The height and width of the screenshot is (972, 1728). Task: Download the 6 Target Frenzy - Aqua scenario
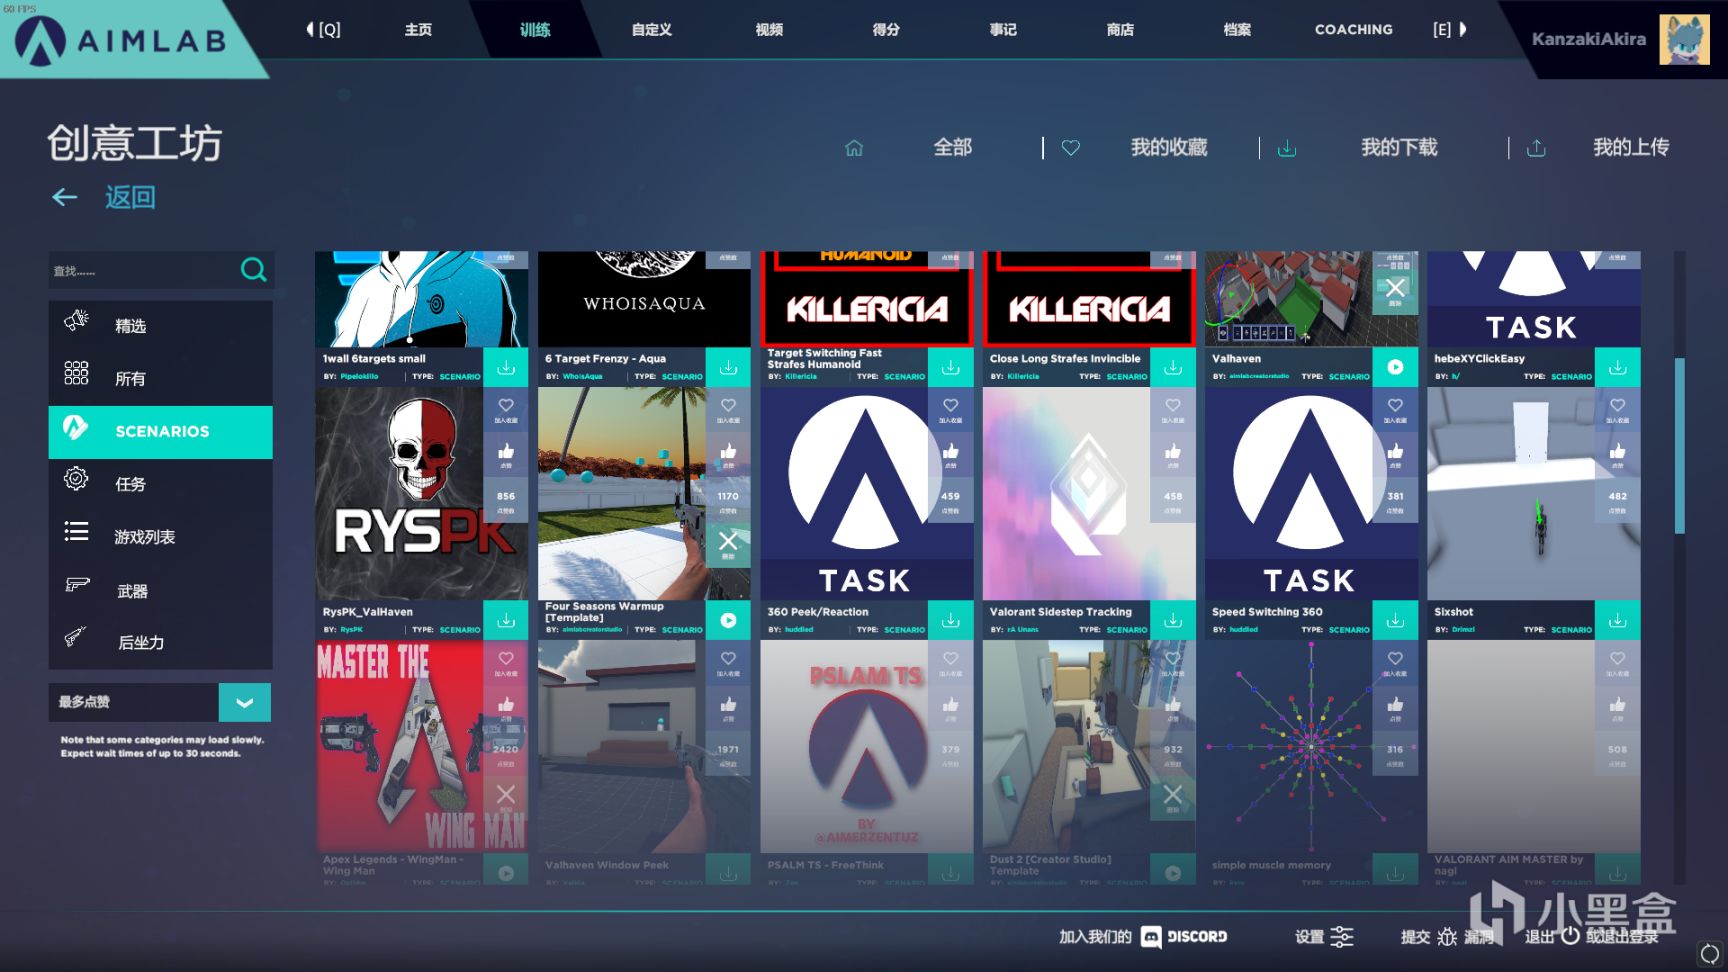point(728,367)
